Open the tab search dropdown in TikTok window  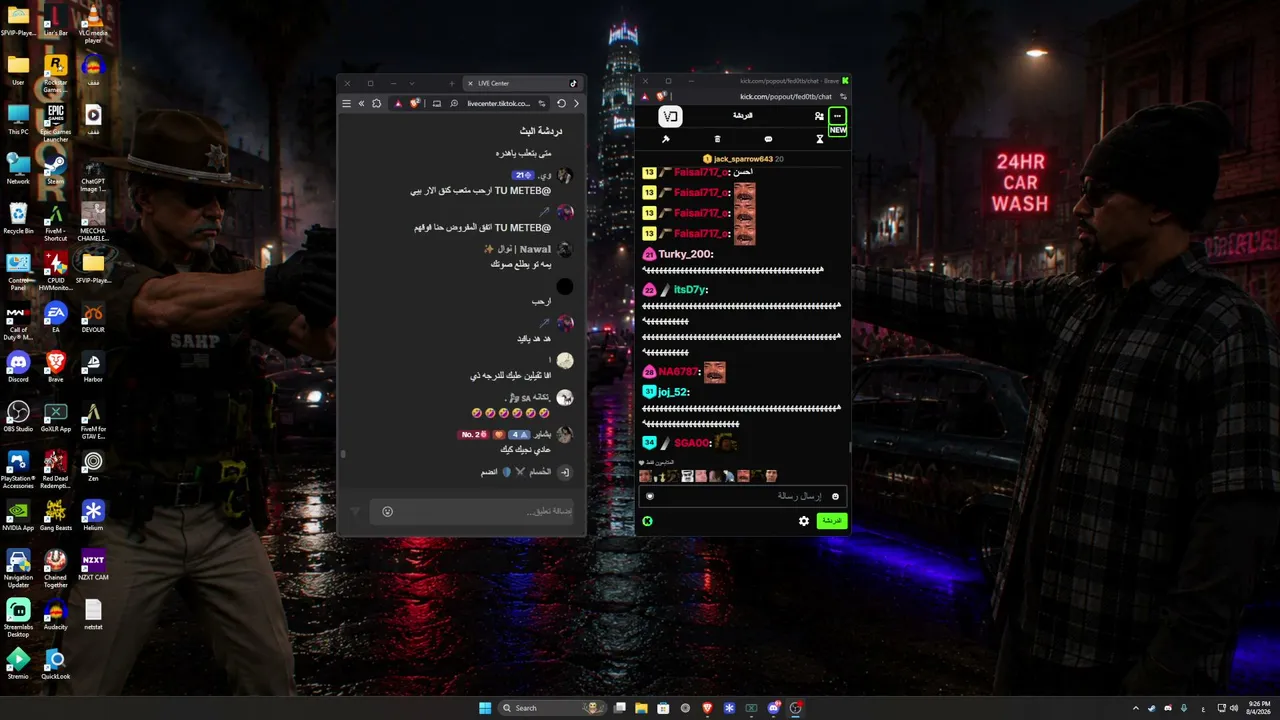(412, 83)
